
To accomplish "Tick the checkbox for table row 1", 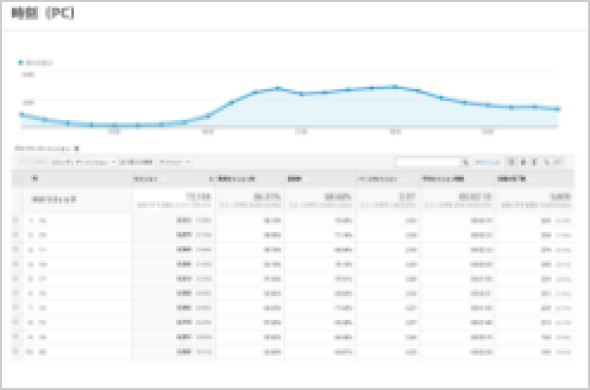I will pyautogui.click(x=16, y=220).
